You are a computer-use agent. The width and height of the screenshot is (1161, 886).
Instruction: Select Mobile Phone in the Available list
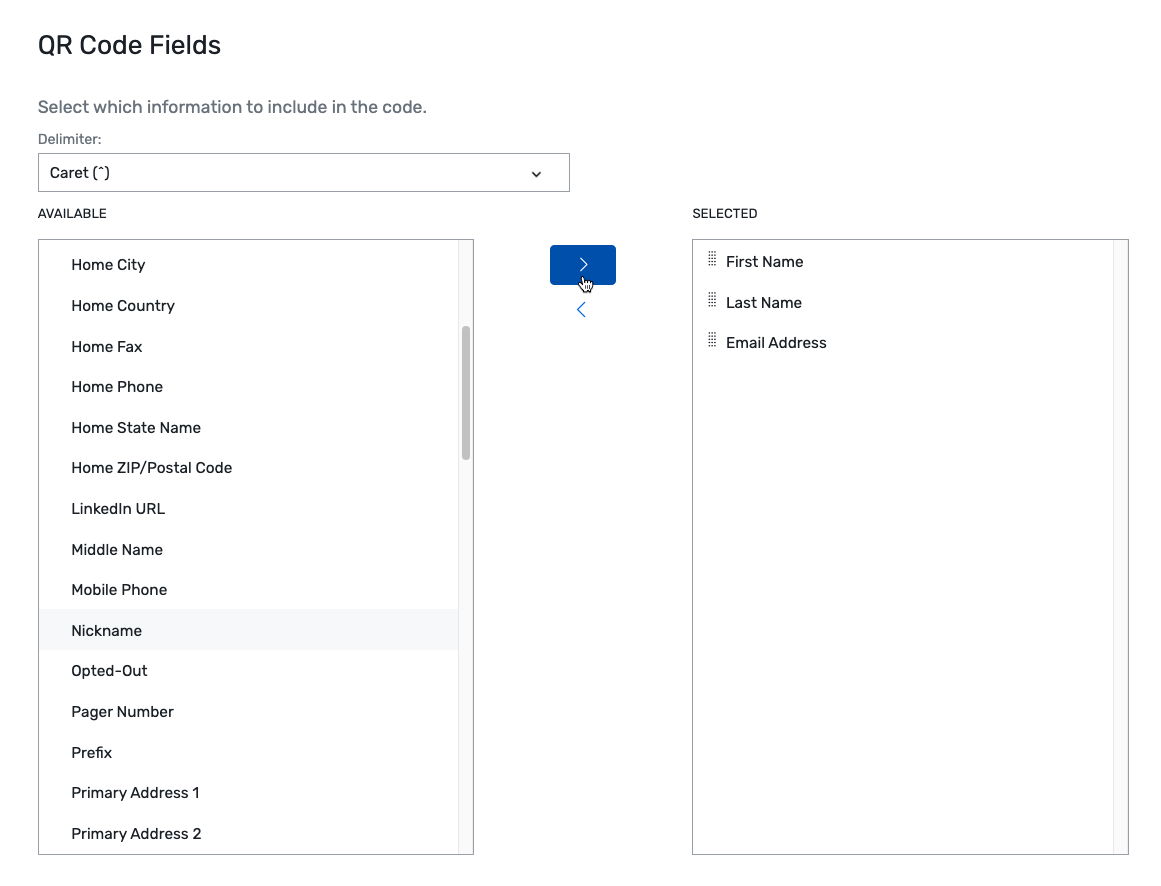(x=119, y=590)
